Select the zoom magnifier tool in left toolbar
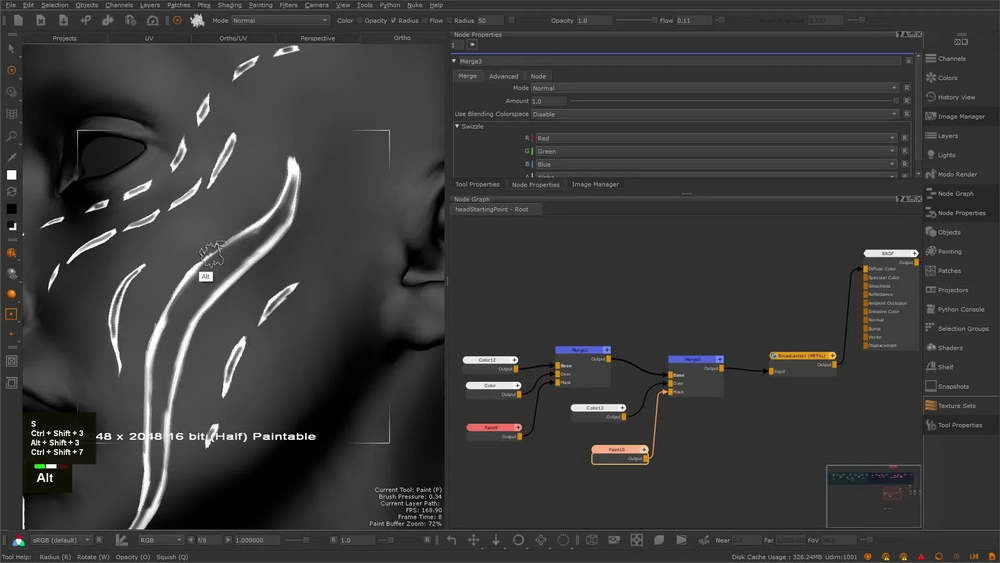 click(x=11, y=136)
